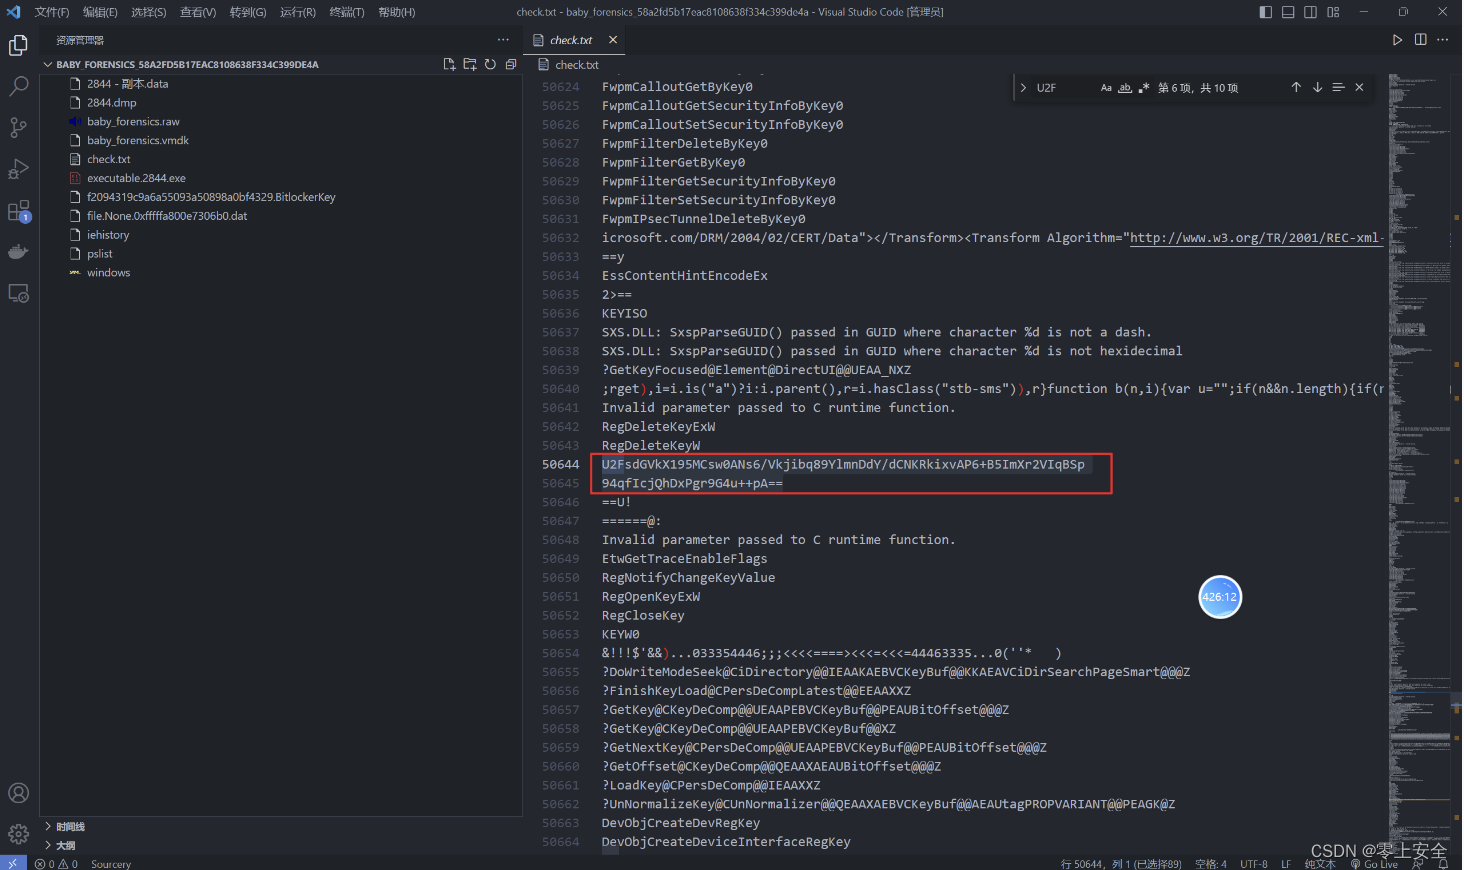Open customize layout icon
The height and width of the screenshot is (870, 1464).
coord(1333,12)
